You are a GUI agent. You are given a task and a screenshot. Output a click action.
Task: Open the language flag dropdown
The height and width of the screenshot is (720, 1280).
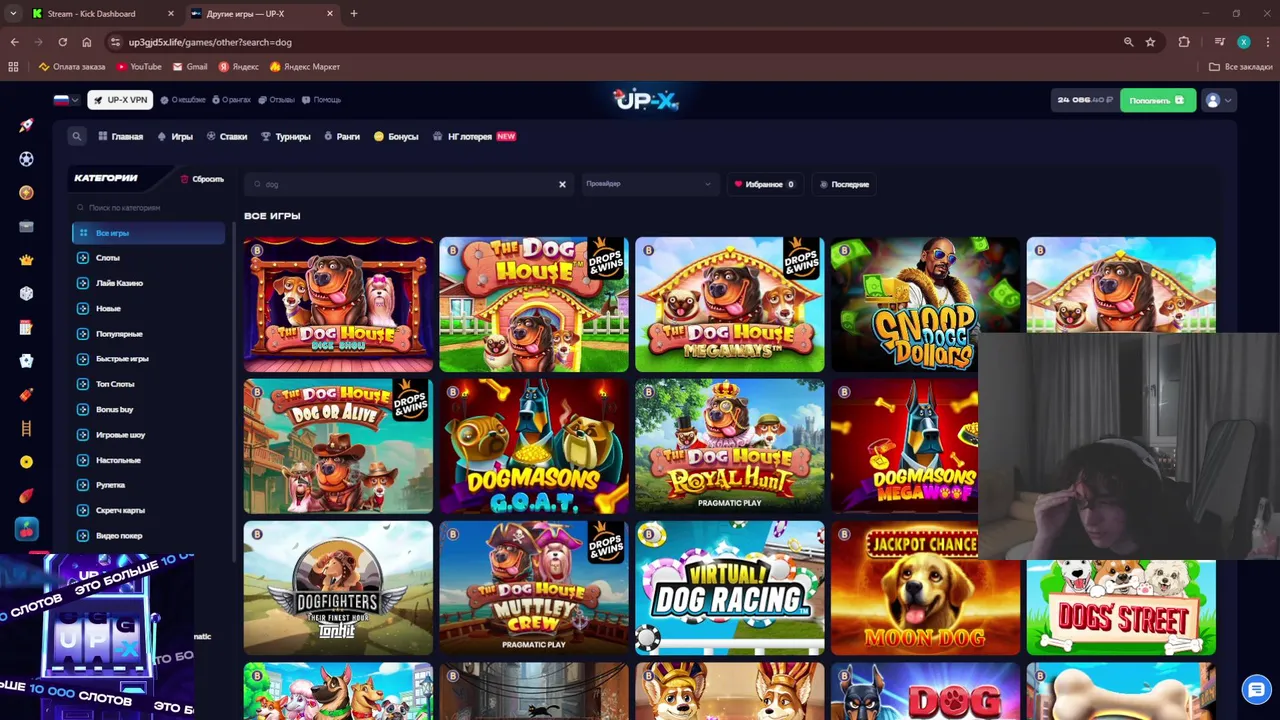click(x=66, y=100)
